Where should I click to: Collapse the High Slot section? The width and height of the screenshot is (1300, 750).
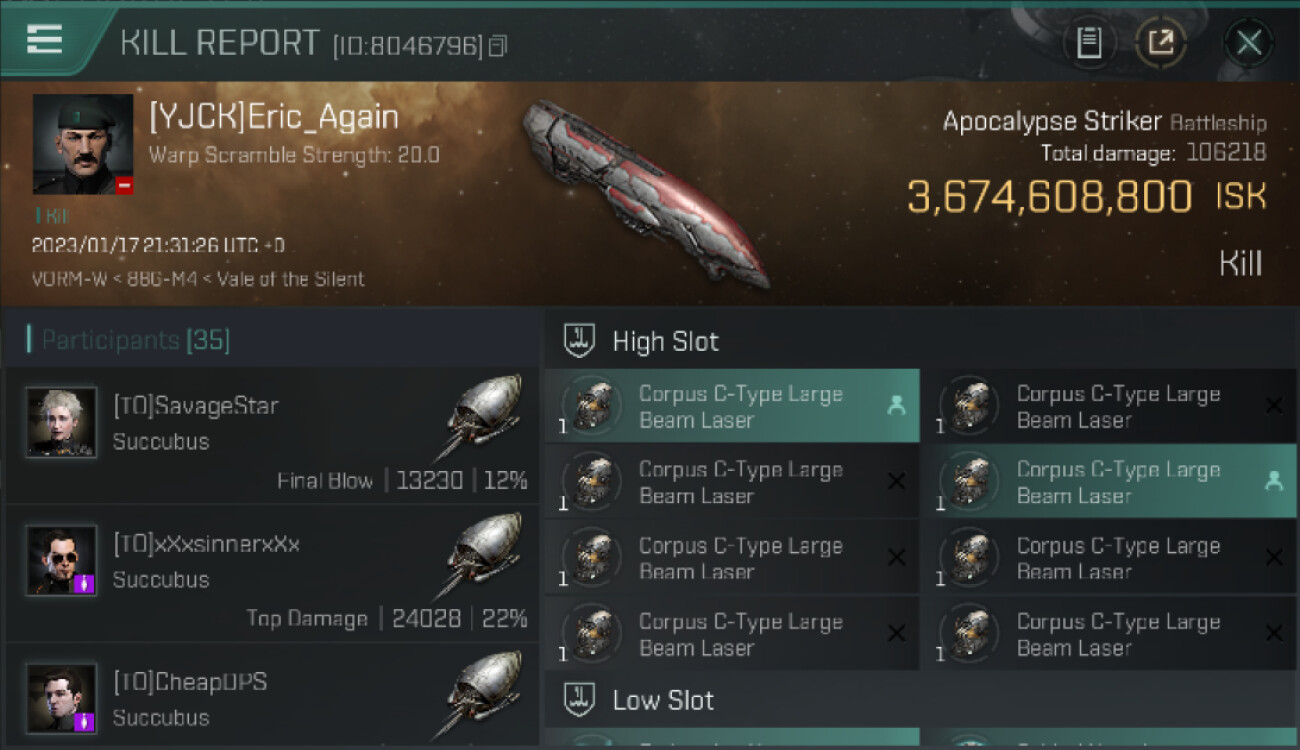[x=665, y=341]
